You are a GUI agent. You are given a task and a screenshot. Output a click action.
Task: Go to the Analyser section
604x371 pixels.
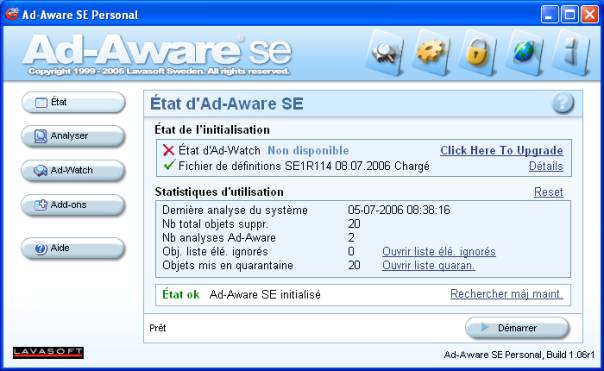pos(73,136)
